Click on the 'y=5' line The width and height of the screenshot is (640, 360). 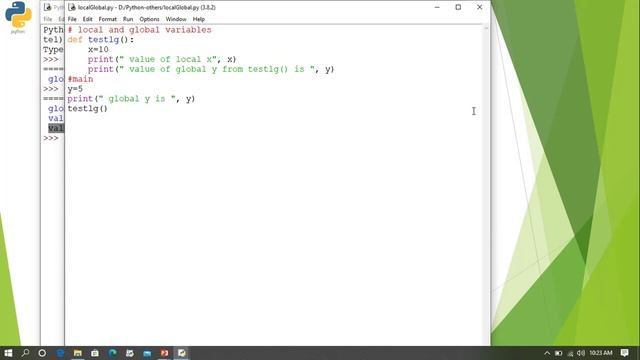tap(75, 89)
